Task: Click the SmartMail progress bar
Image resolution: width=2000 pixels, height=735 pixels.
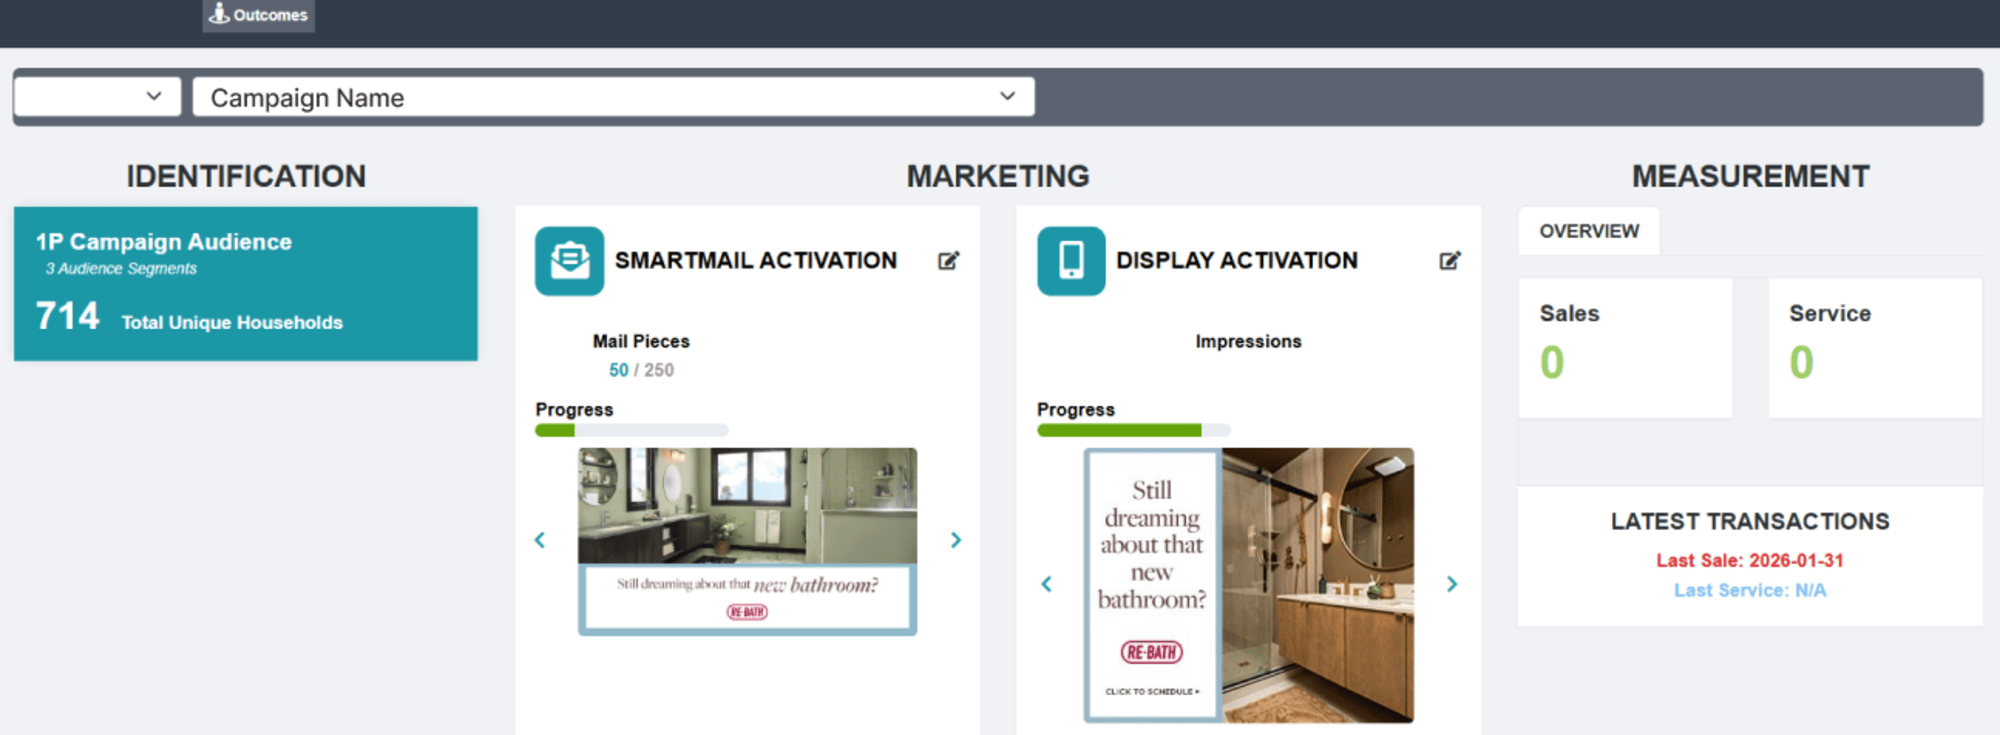Action: pyautogui.click(x=631, y=430)
